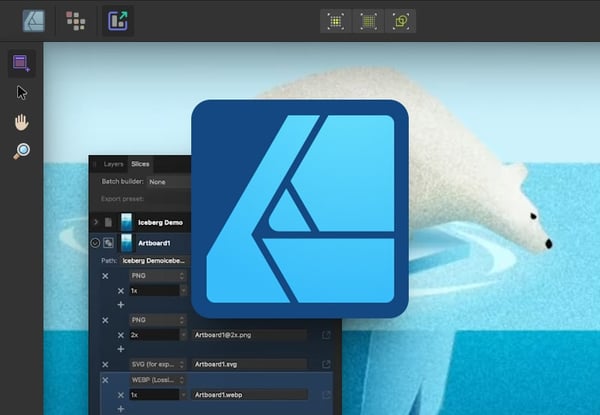Toggle first dotted-grid snapping icon in toolbar
Viewport: 600px width, 415px height.
coord(336,21)
